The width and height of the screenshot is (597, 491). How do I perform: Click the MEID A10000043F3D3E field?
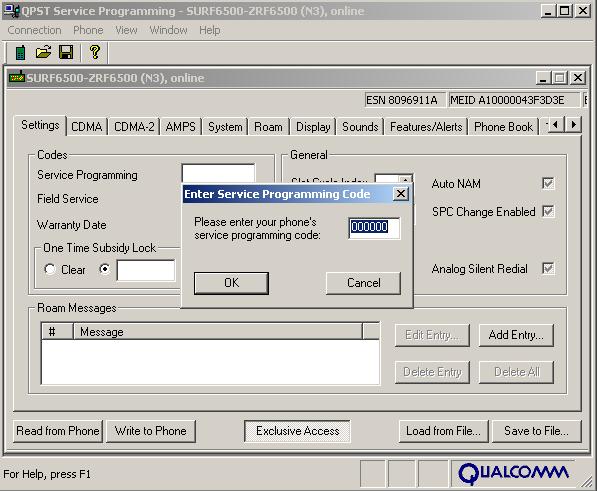[514, 100]
